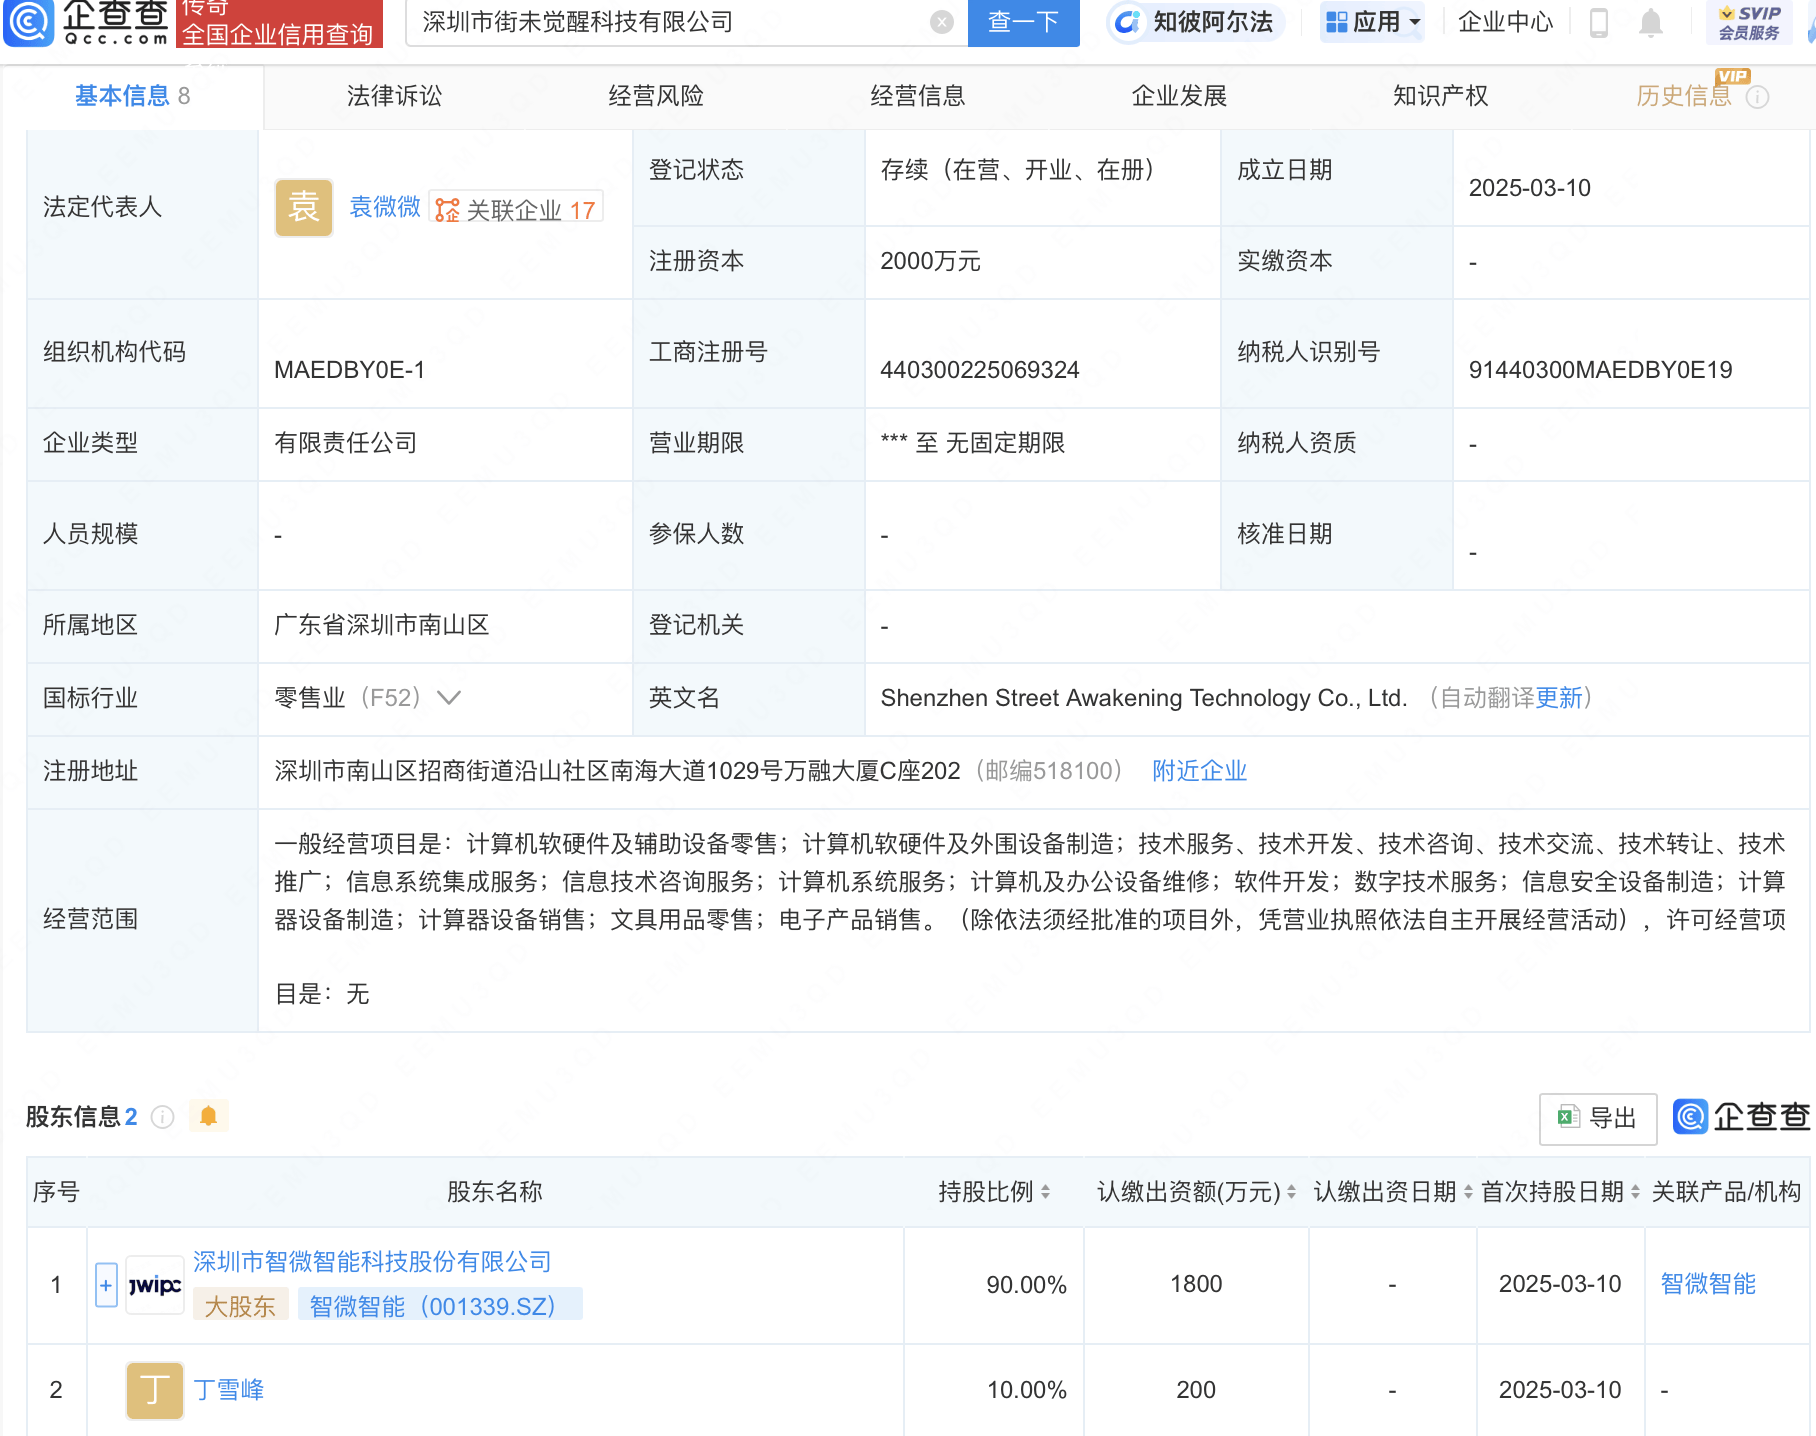Click taxpayer ID 91440300MAEDBY0E19
The image size is (1816, 1436).
1600,370
